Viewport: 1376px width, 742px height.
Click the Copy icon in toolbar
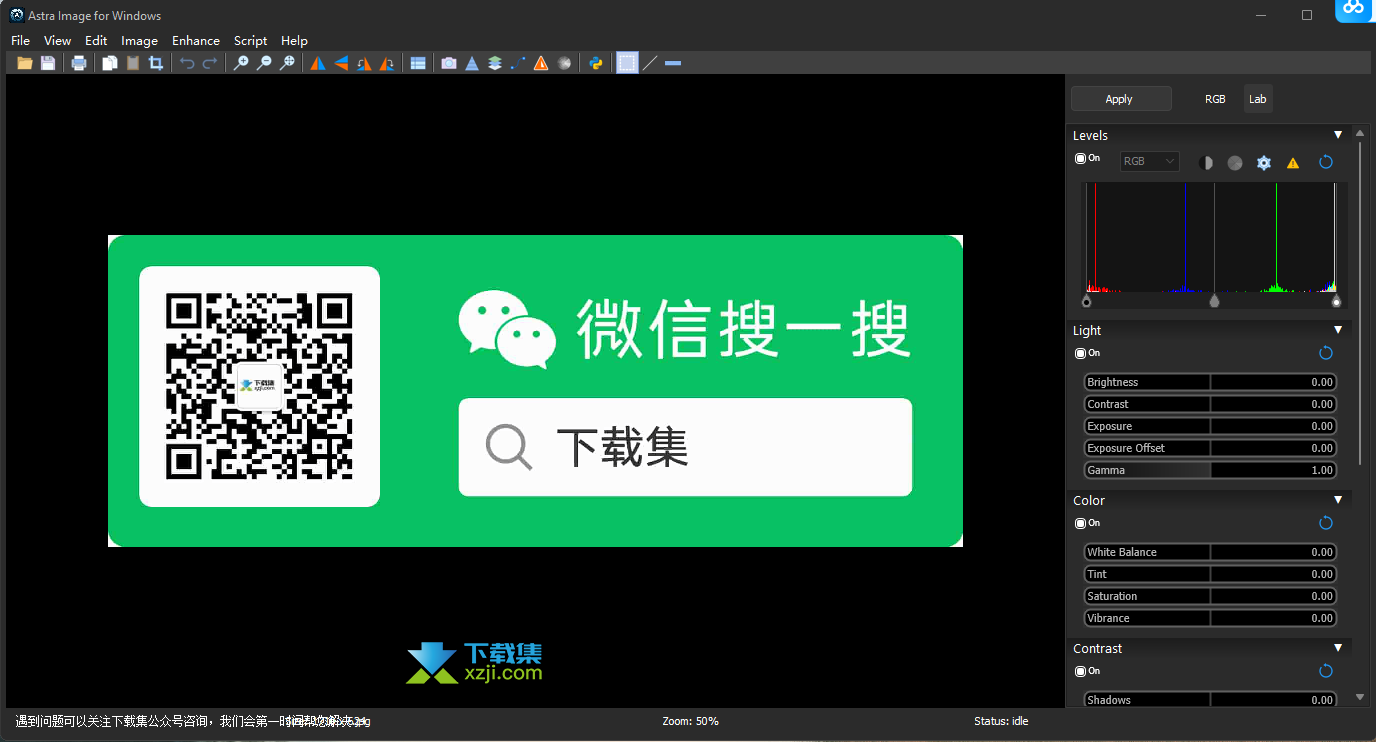click(x=110, y=63)
